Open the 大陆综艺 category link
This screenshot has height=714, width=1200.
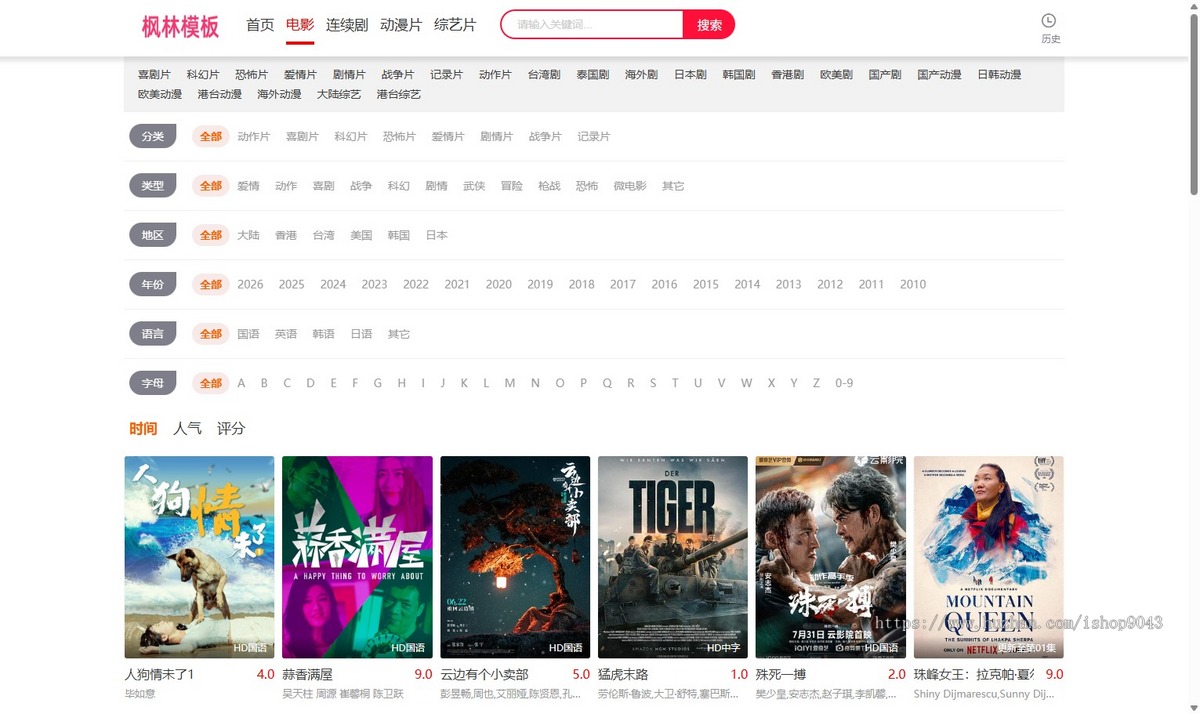click(339, 94)
